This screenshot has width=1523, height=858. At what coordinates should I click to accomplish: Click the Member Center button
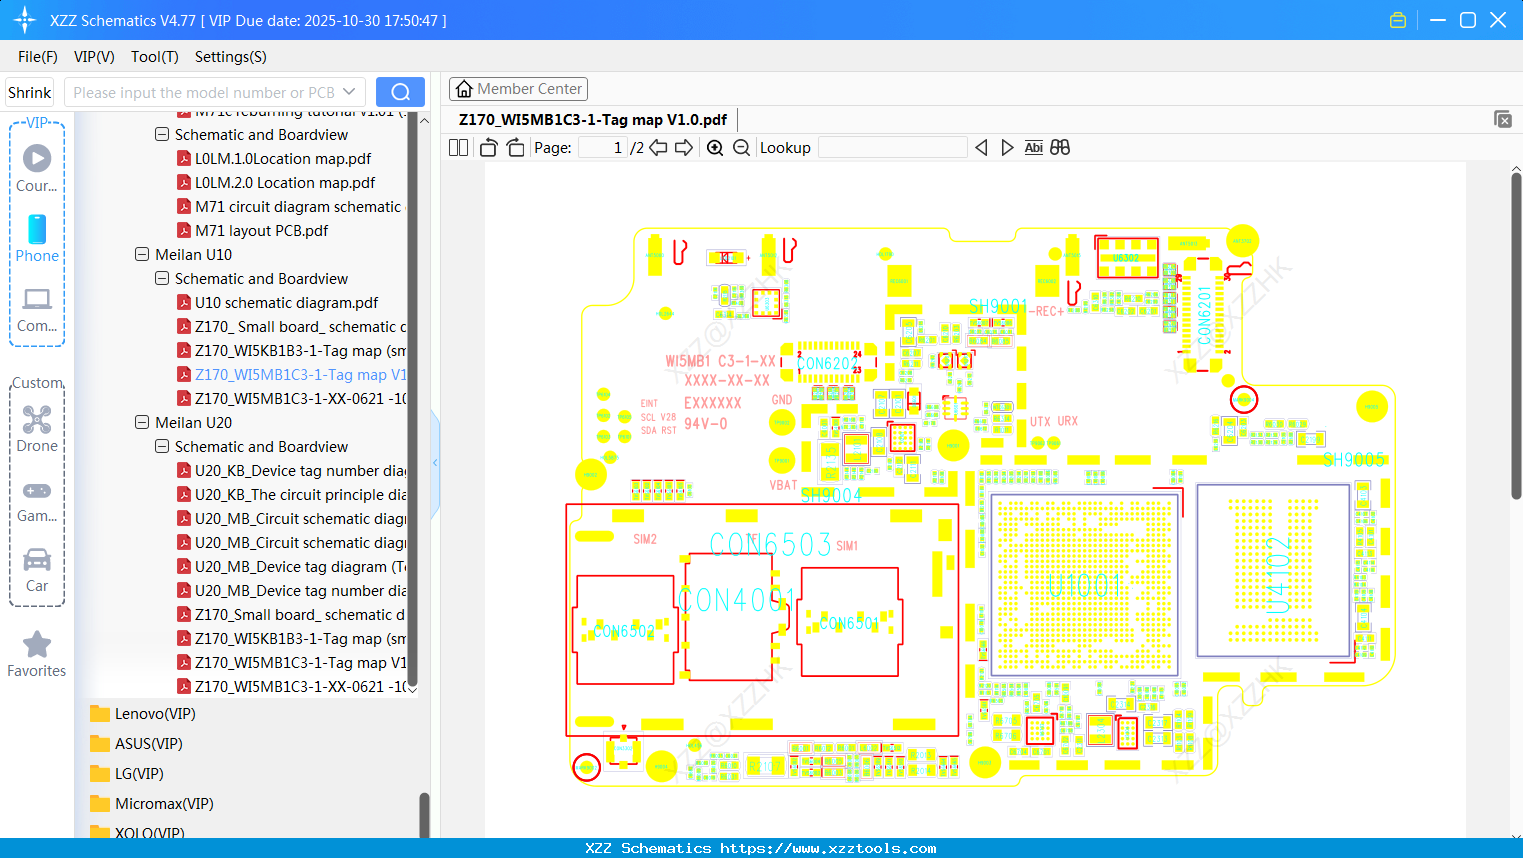click(x=518, y=88)
